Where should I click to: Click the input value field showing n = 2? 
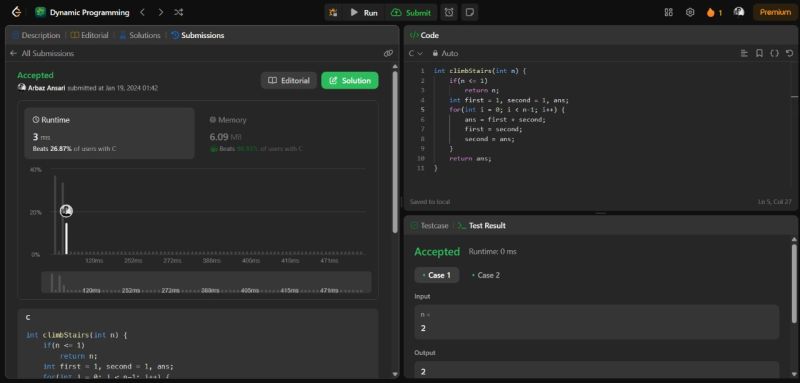click(596, 322)
